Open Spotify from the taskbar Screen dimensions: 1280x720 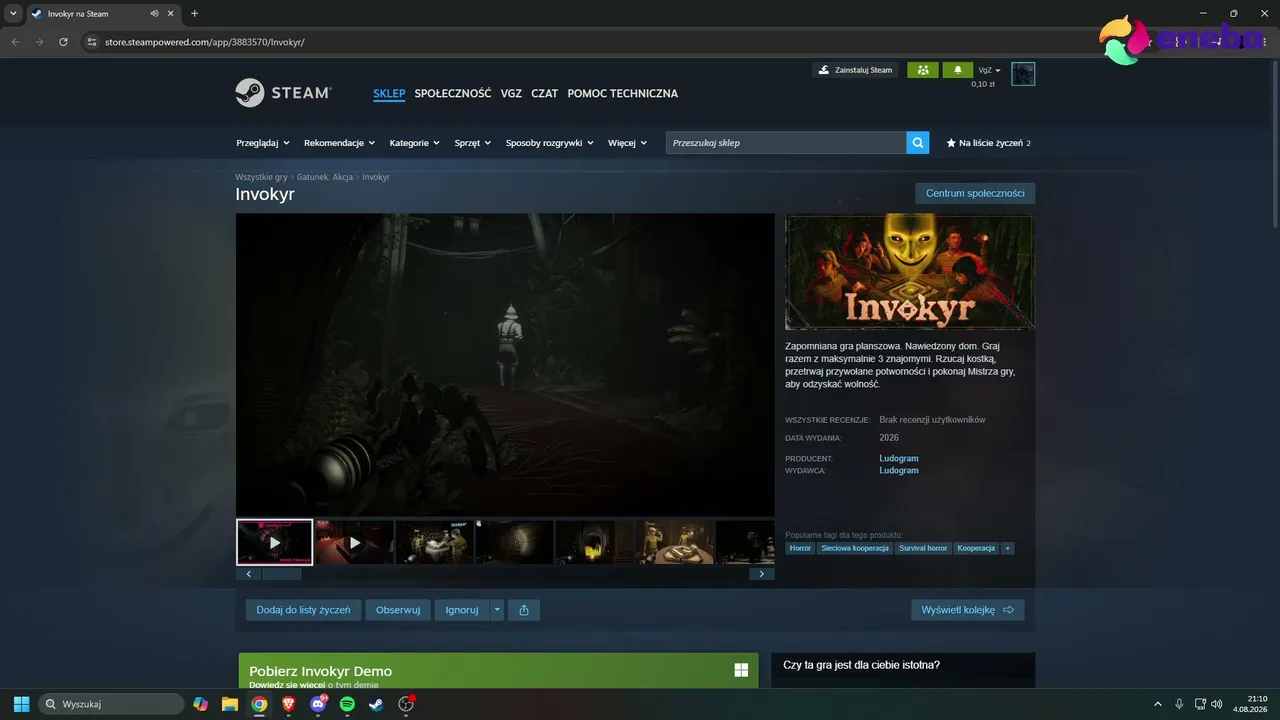point(347,704)
